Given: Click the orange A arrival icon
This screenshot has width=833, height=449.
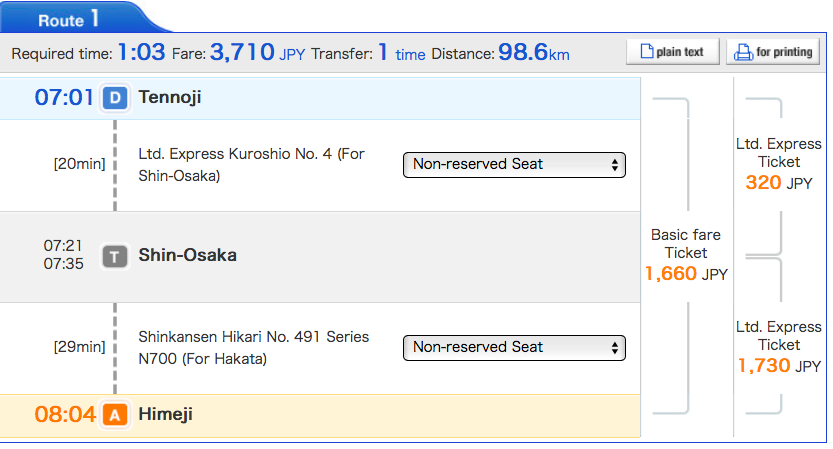Looking at the screenshot, I should [115, 415].
